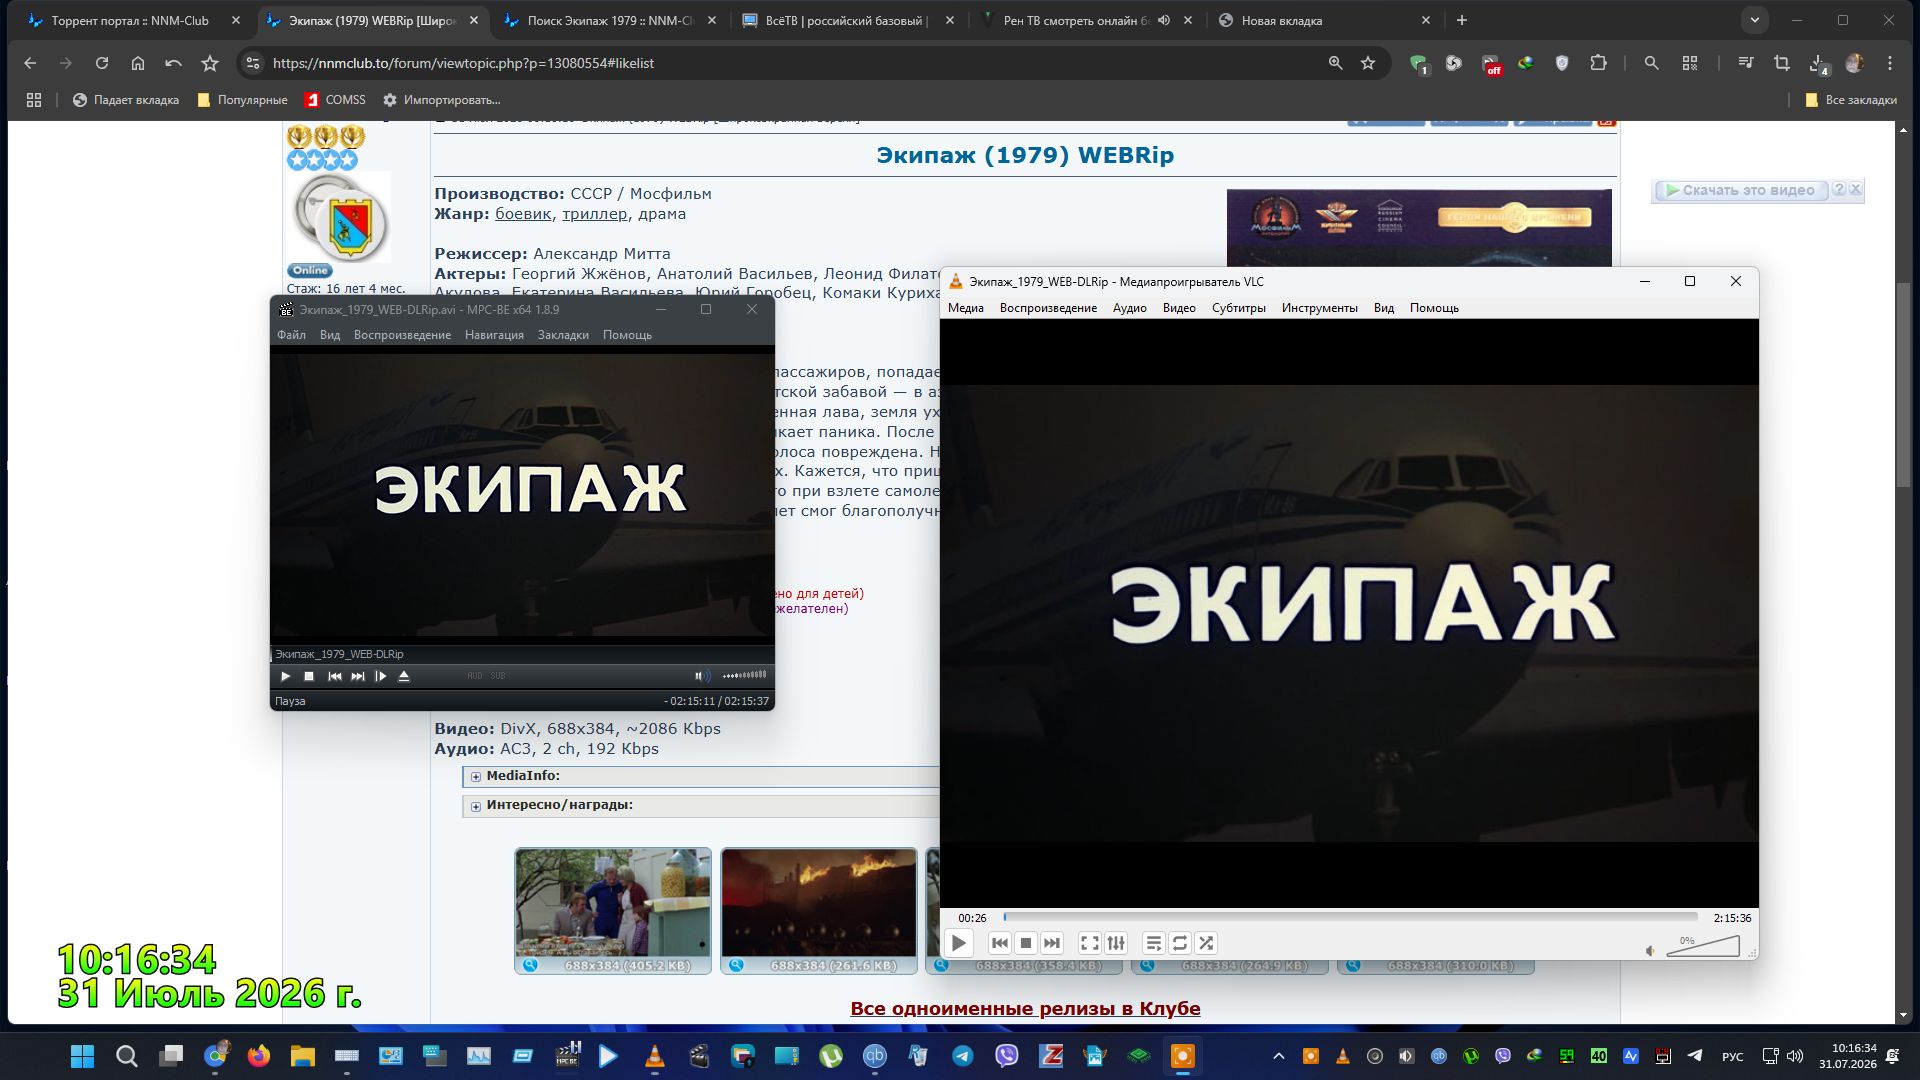Click the extension with red off badge
Screen dimensions: 1920x1080
click(x=1491, y=64)
